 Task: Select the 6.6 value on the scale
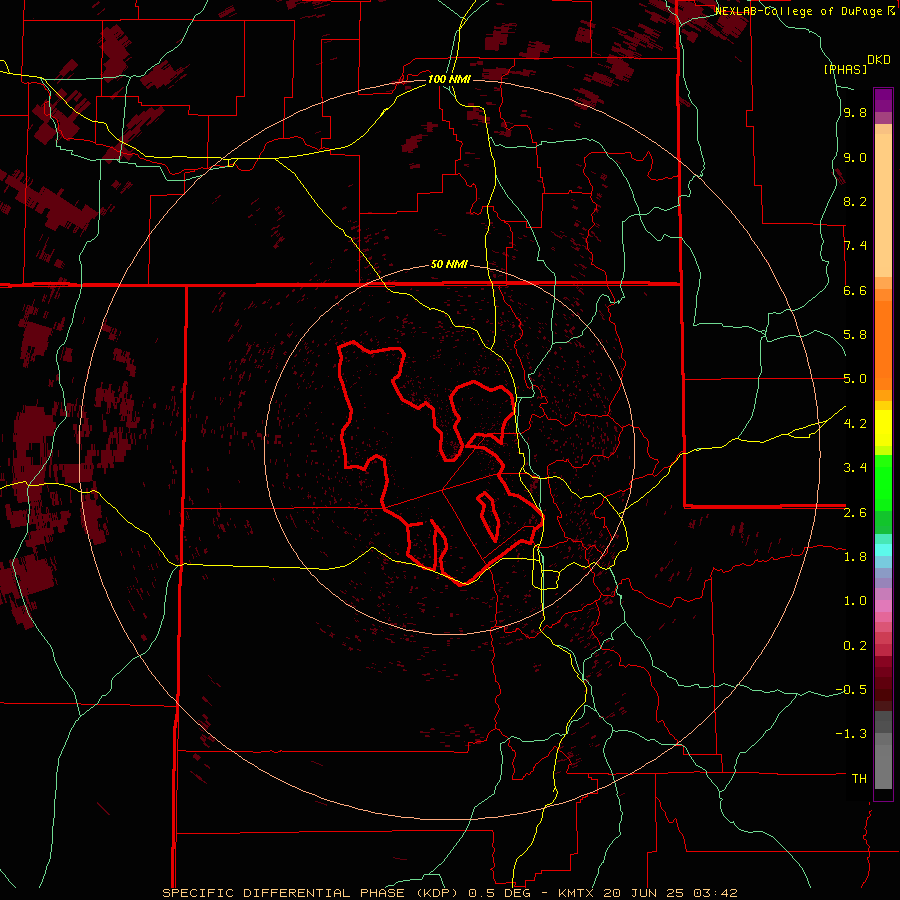[x=855, y=290]
